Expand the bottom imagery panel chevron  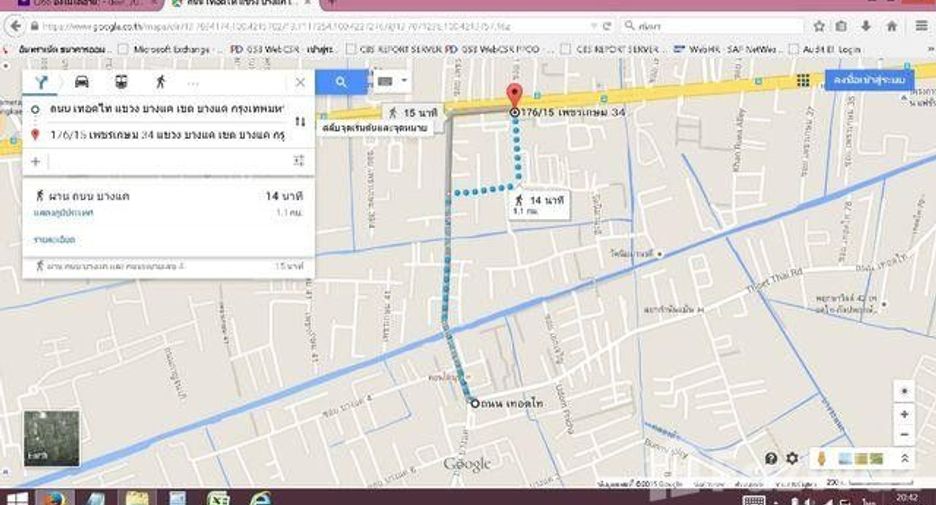click(904, 458)
